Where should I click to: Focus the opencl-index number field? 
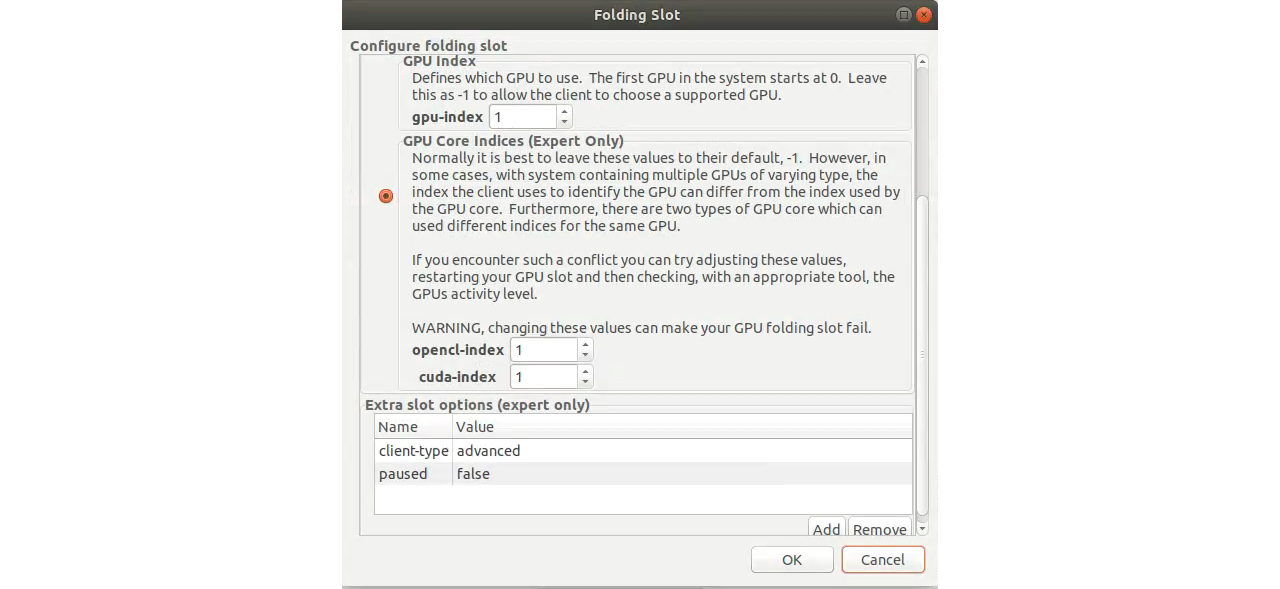(x=544, y=350)
